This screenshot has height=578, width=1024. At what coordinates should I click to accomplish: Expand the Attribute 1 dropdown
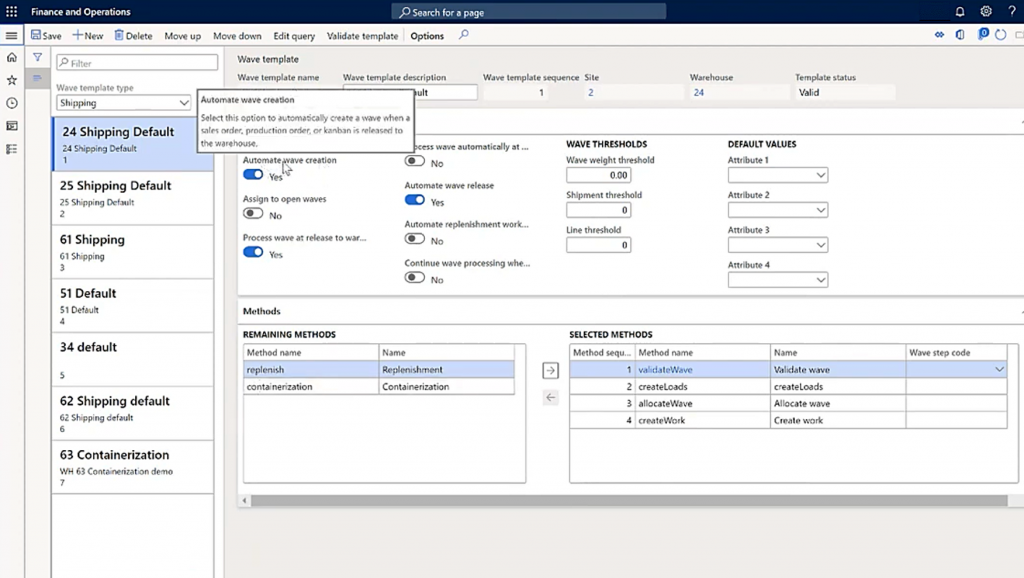pyautogui.click(x=778, y=175)
